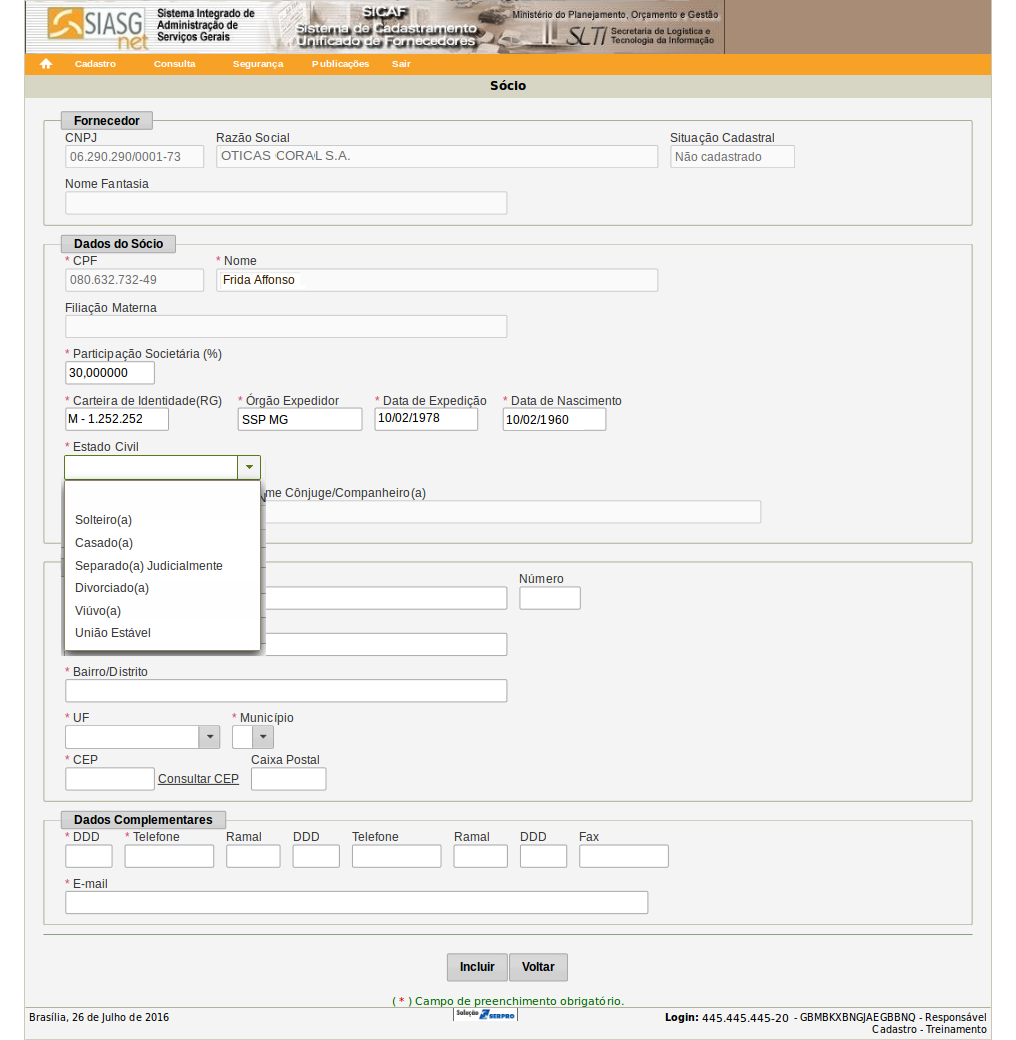Click the Sócio page title
The width and height of the screenshot is (1016, 1040).
(508, 86)
